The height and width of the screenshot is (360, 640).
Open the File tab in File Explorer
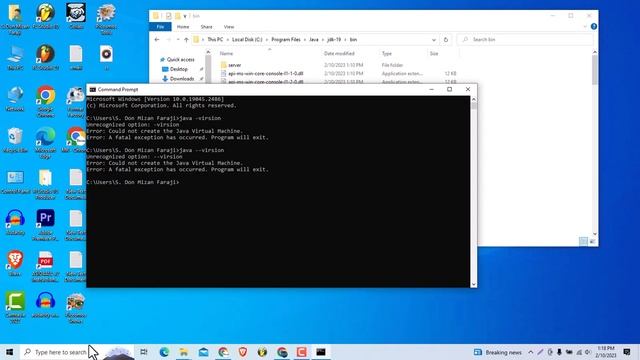click(160, 27)
